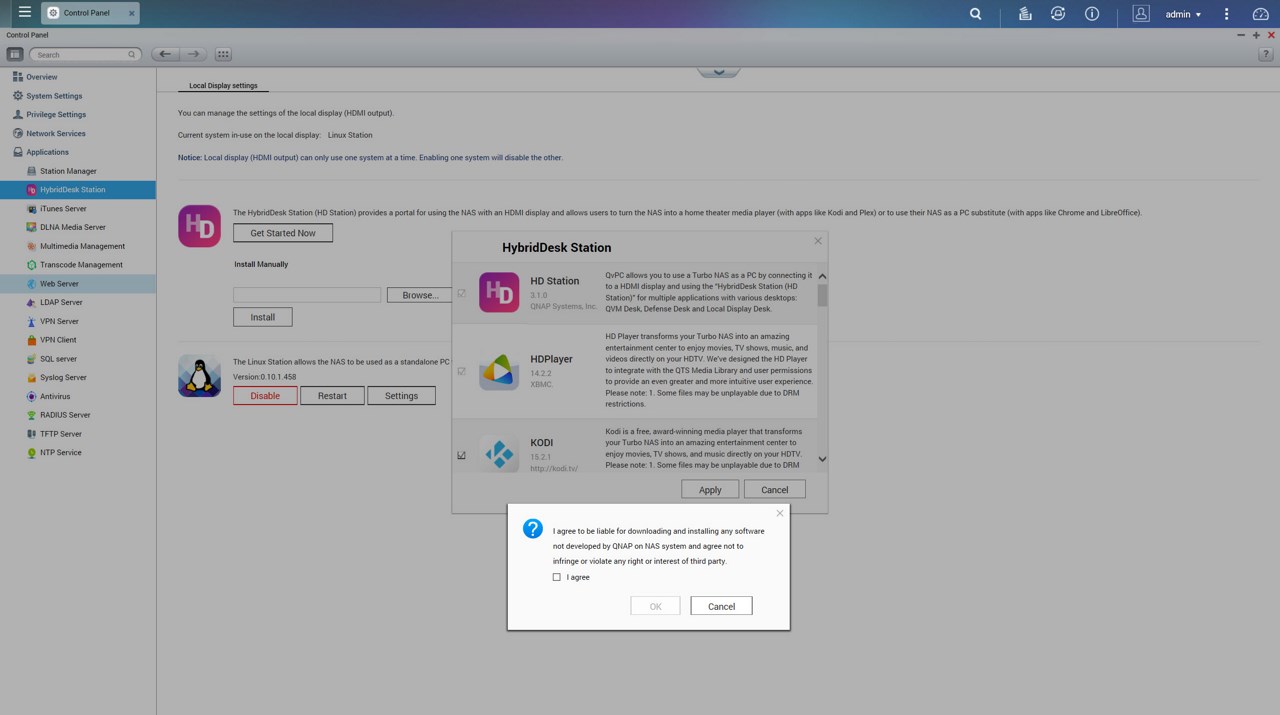Click the Install button

click(263, 317)
